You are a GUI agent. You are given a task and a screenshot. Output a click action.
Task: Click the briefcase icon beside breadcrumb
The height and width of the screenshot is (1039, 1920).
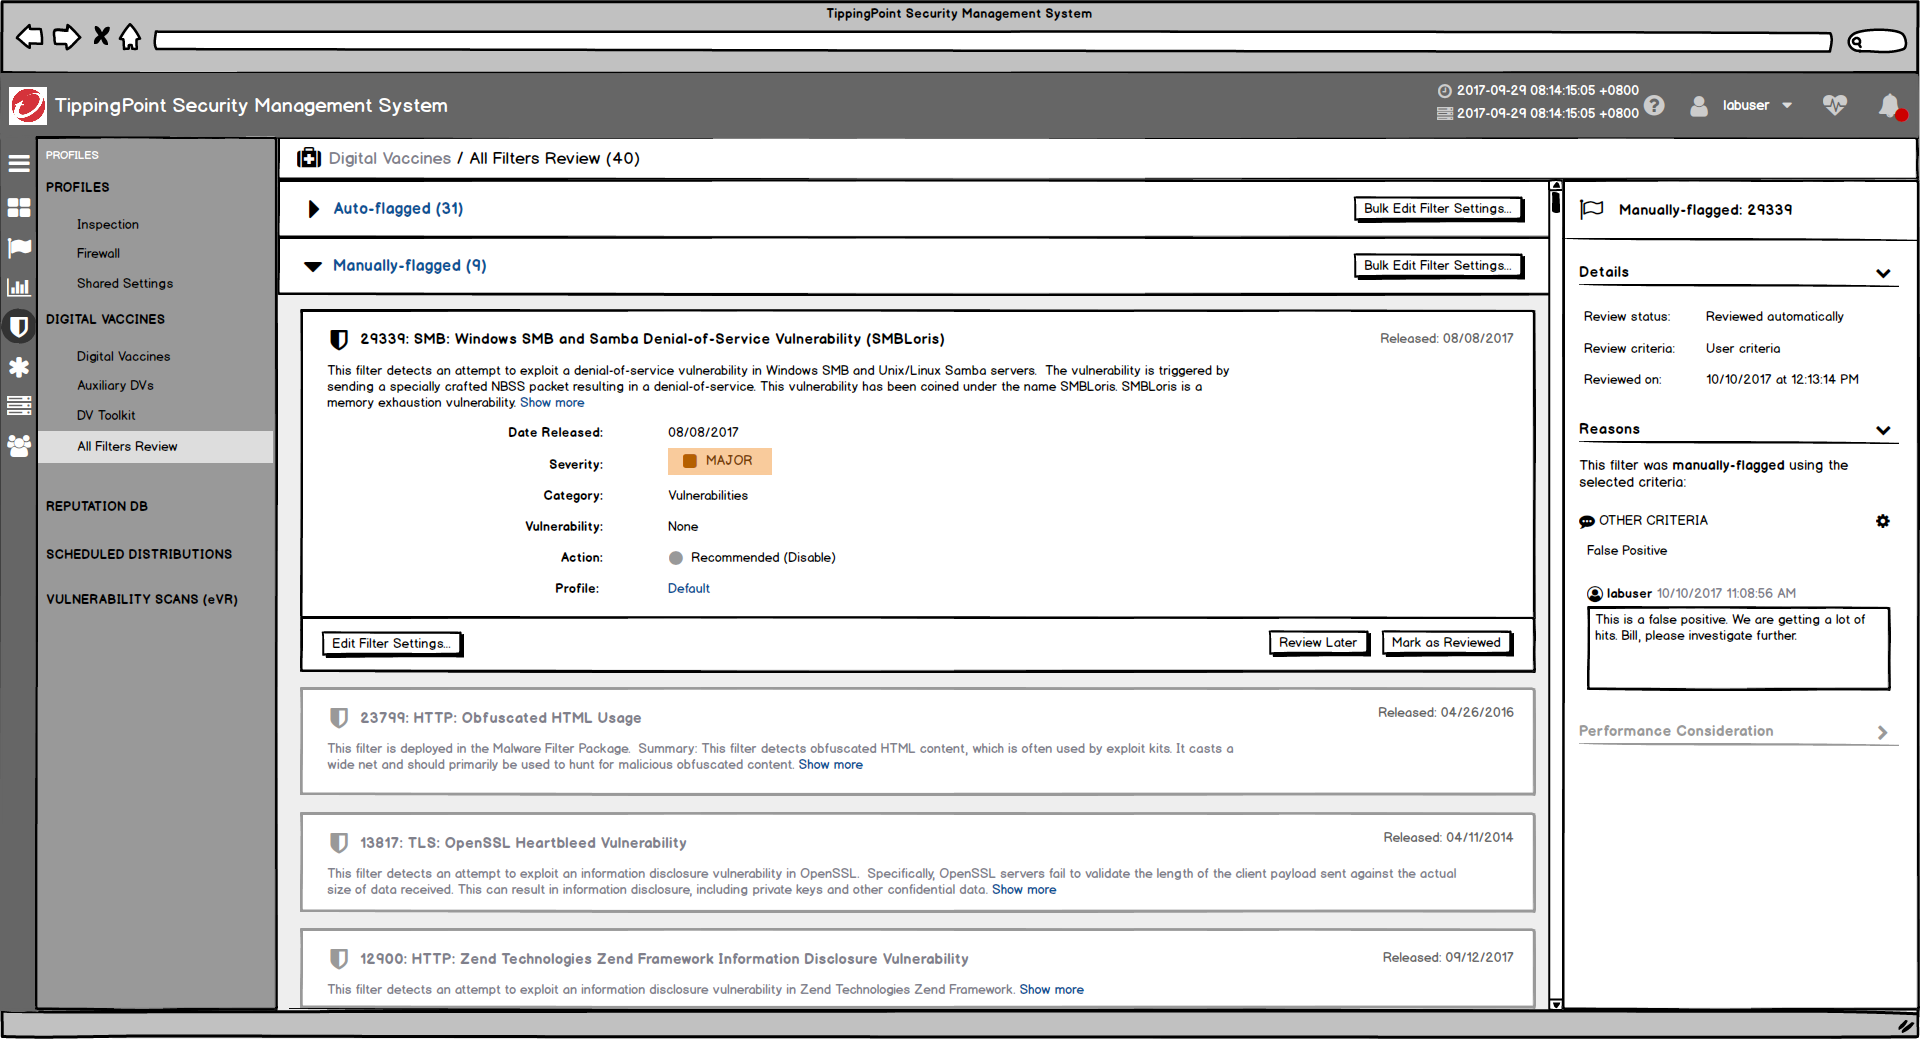309,158
